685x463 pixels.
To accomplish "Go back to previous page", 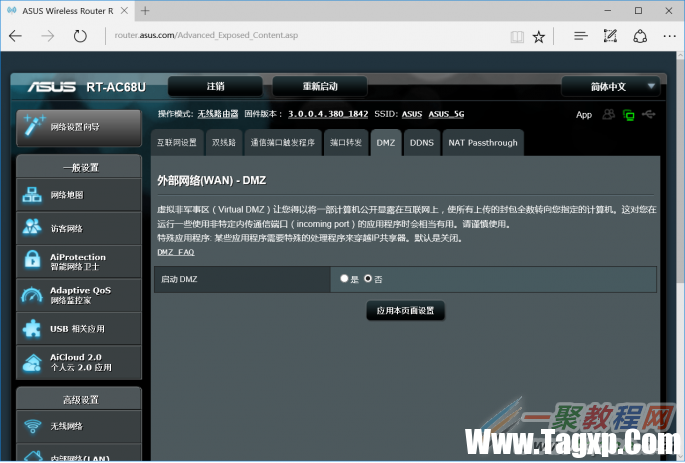I will [15, 36].
